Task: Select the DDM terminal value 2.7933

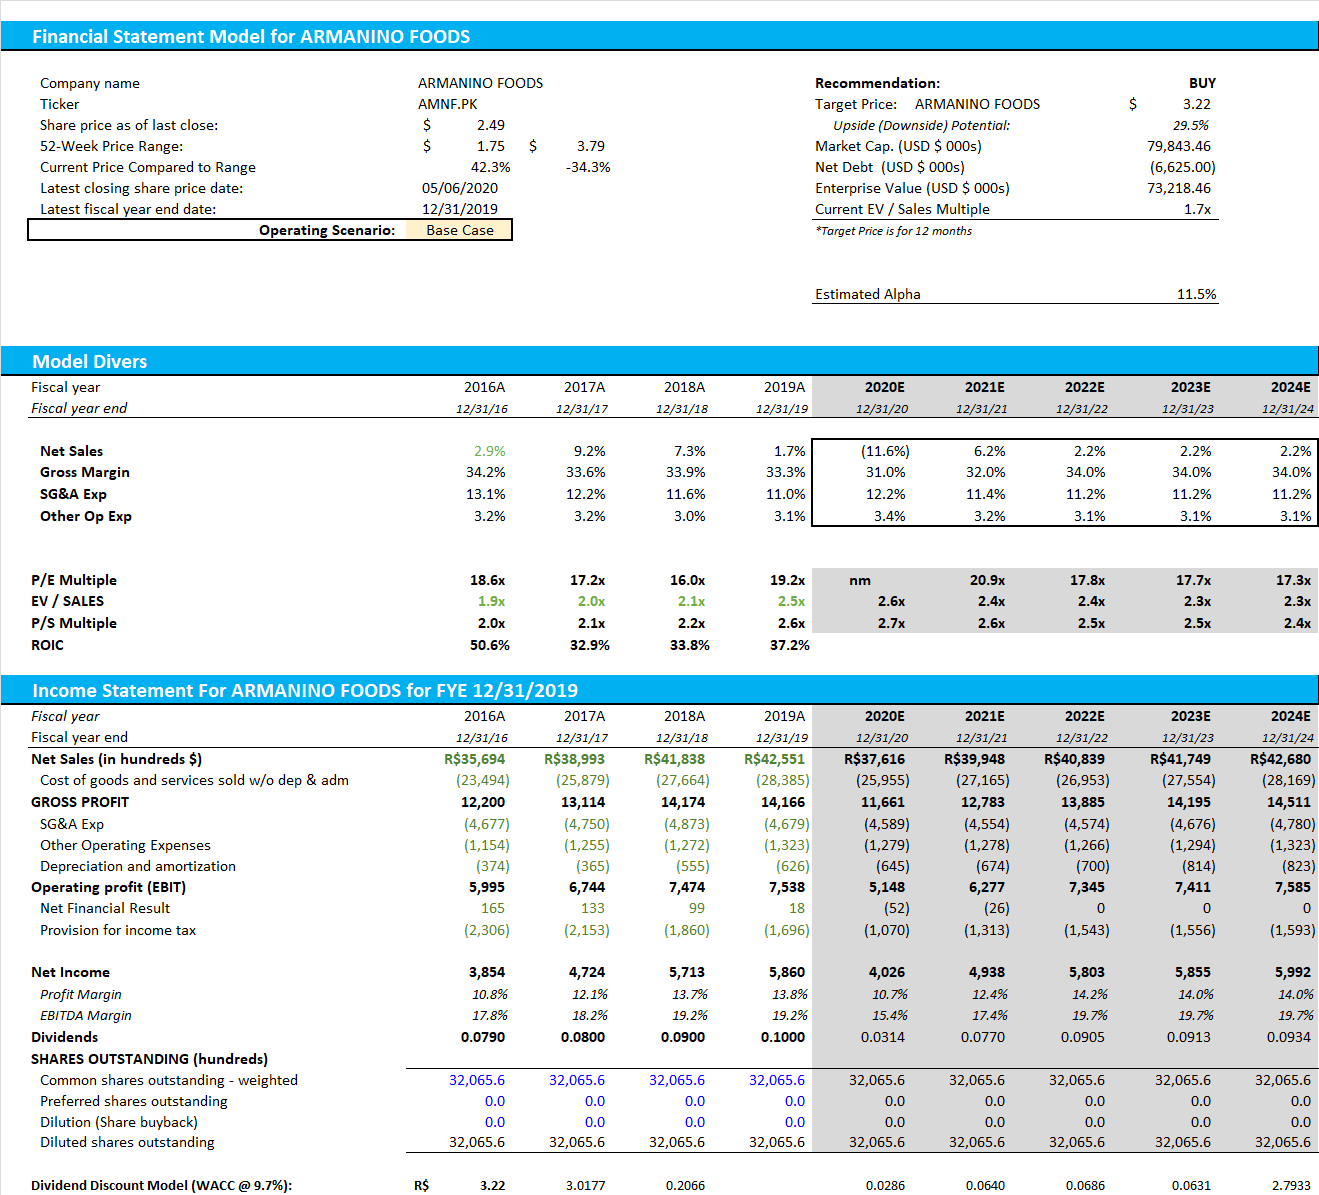Action: tap(1291, 1185)
